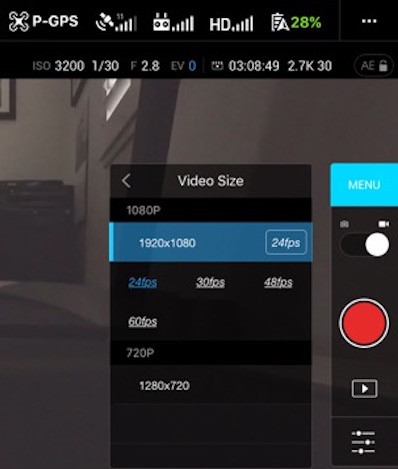The image size is (398, 469).
Task: Open camera adjustment sliders settings icon
Action: click(363, 442)
